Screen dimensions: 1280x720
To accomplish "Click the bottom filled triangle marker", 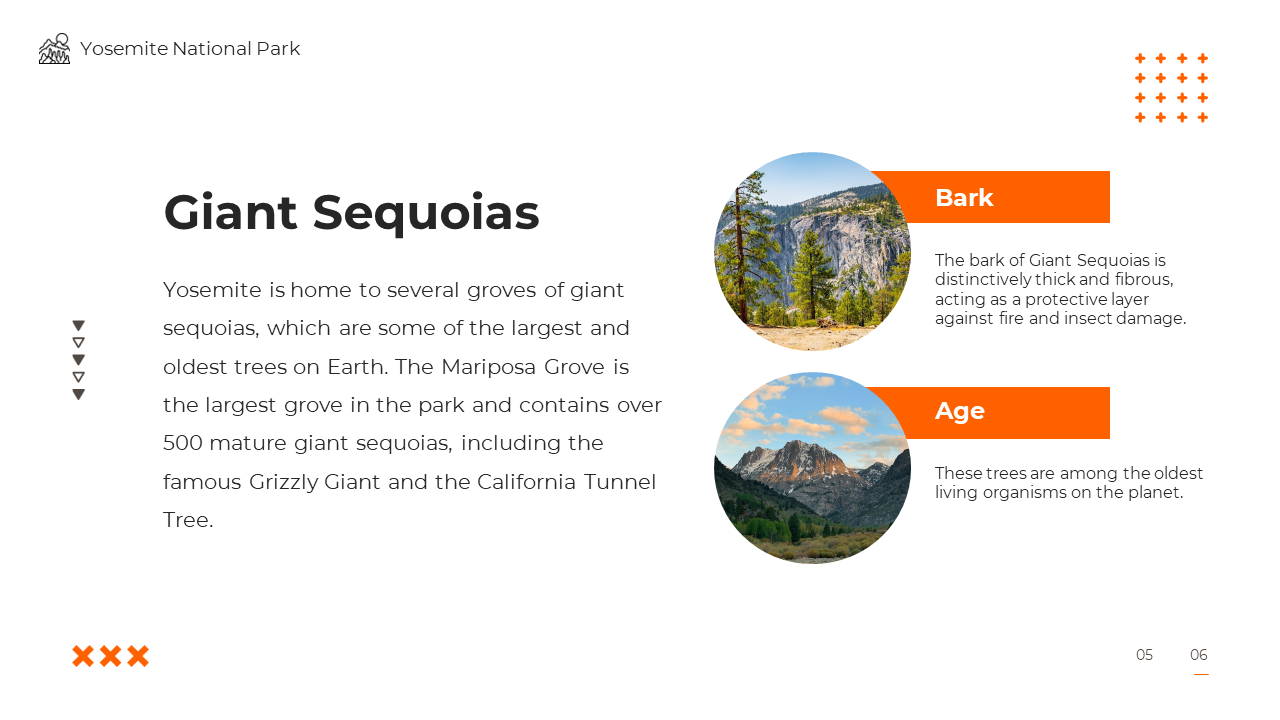I will (x=78, y=394).
